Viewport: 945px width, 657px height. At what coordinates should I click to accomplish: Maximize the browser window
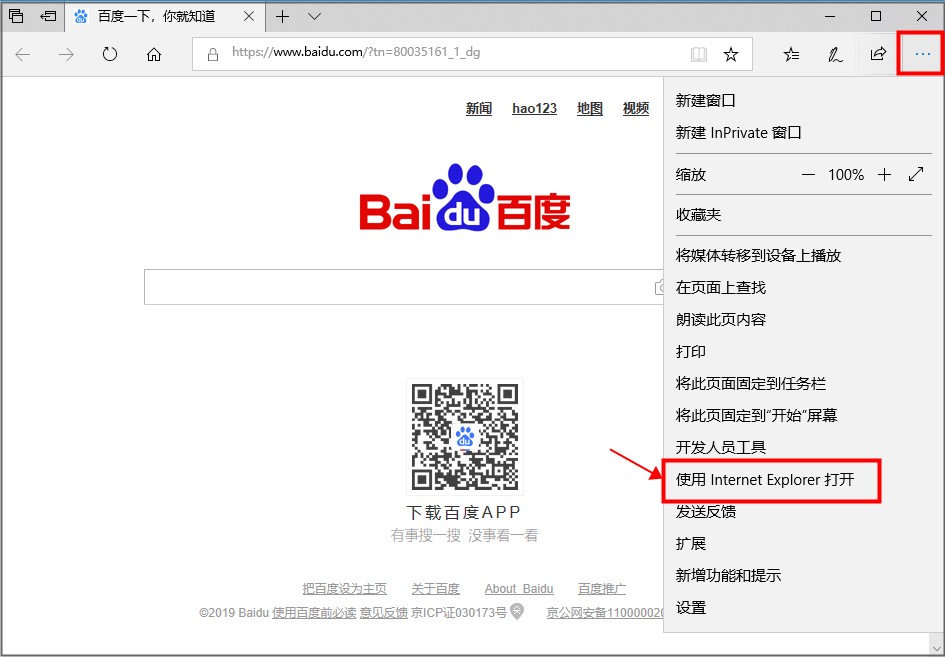point(876,16)
